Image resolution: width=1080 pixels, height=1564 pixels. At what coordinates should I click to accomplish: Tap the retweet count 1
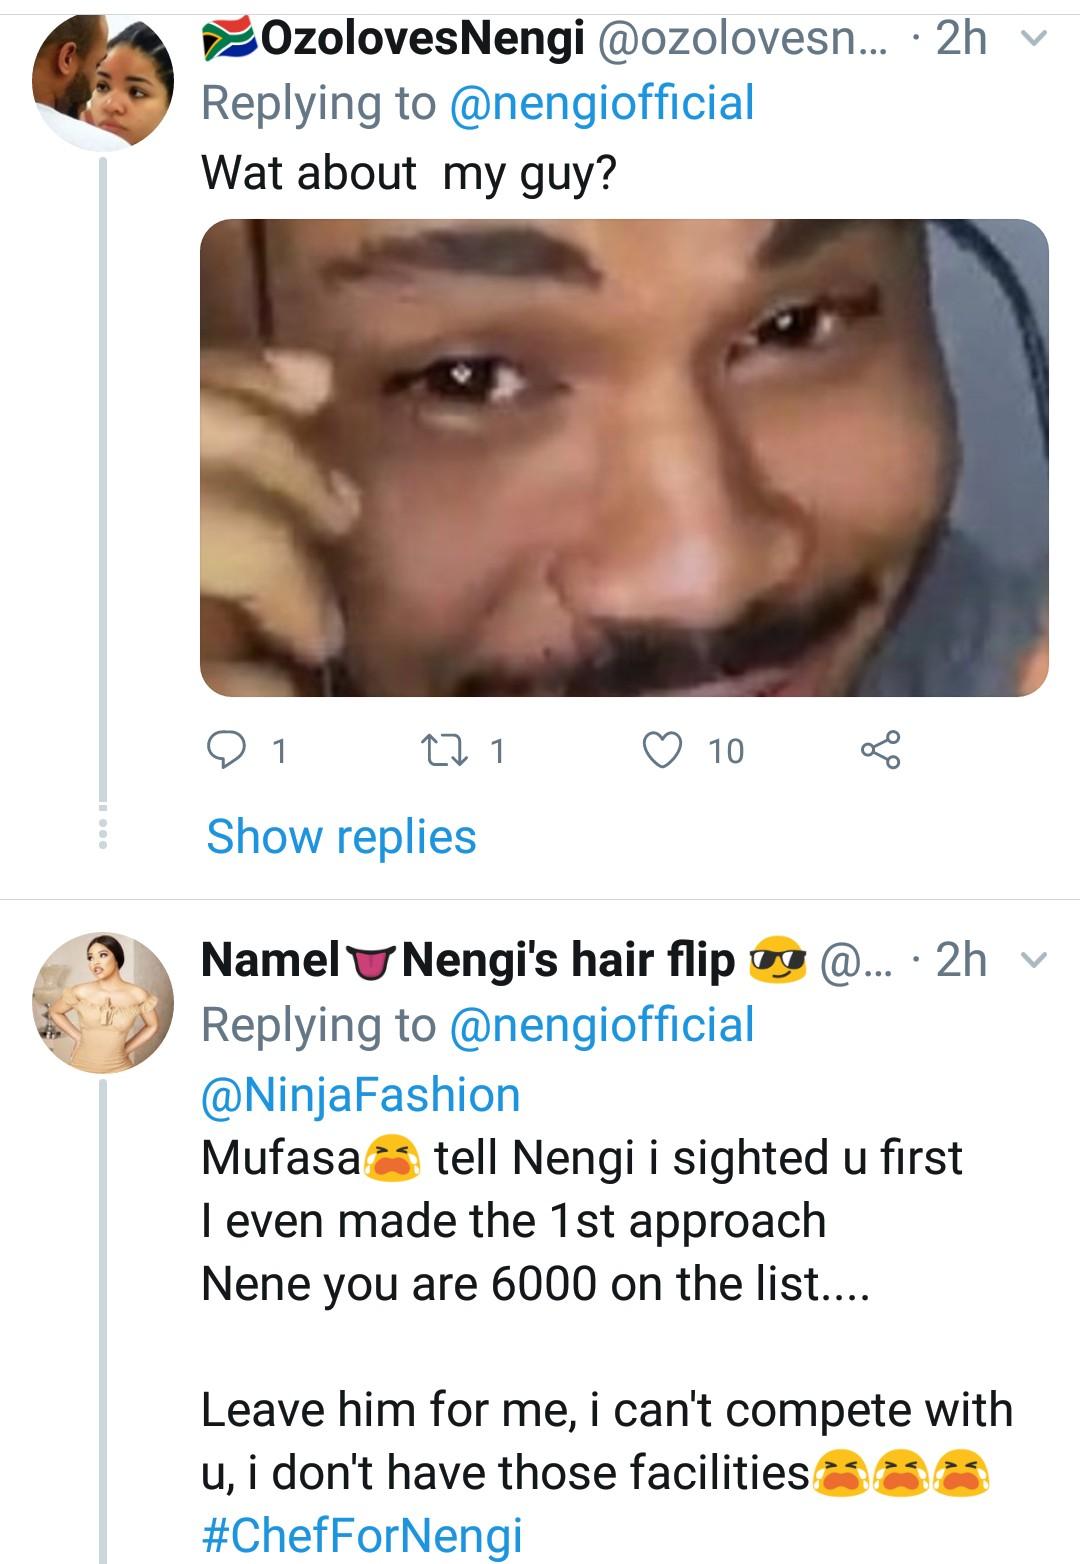(x=498, y=751)
